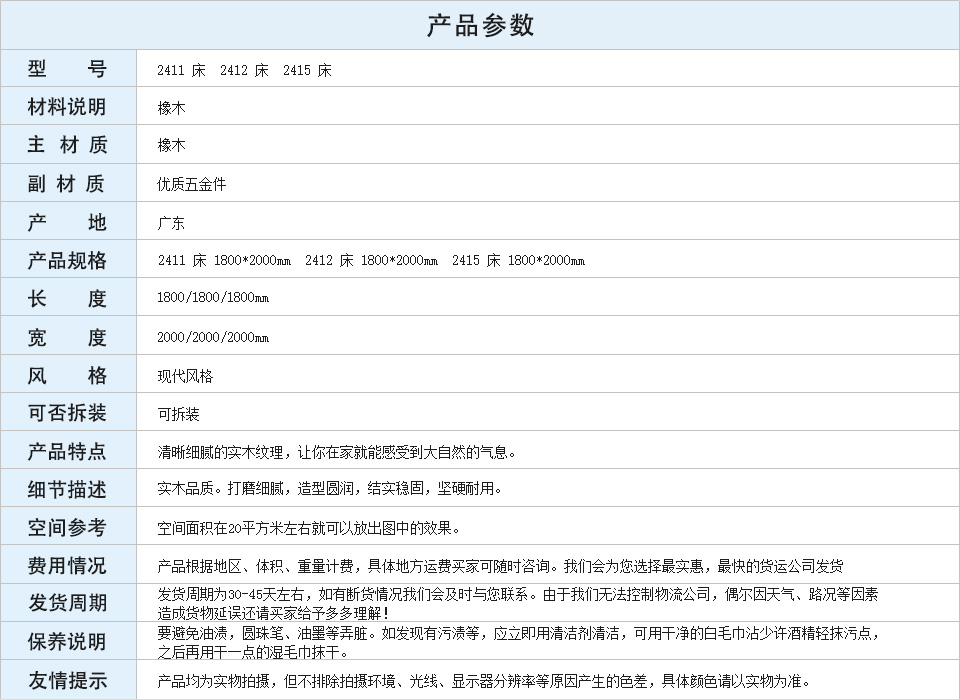Viewport: 960px width, 700px height.
Task: Click the 空间面积在20平方米 text
Action: click(x=309, y=528)
